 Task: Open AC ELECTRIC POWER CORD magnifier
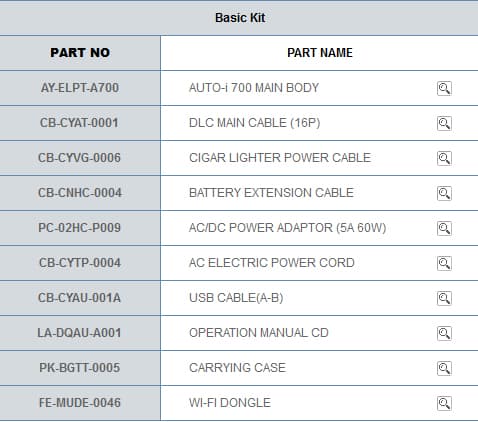[444, 263]
